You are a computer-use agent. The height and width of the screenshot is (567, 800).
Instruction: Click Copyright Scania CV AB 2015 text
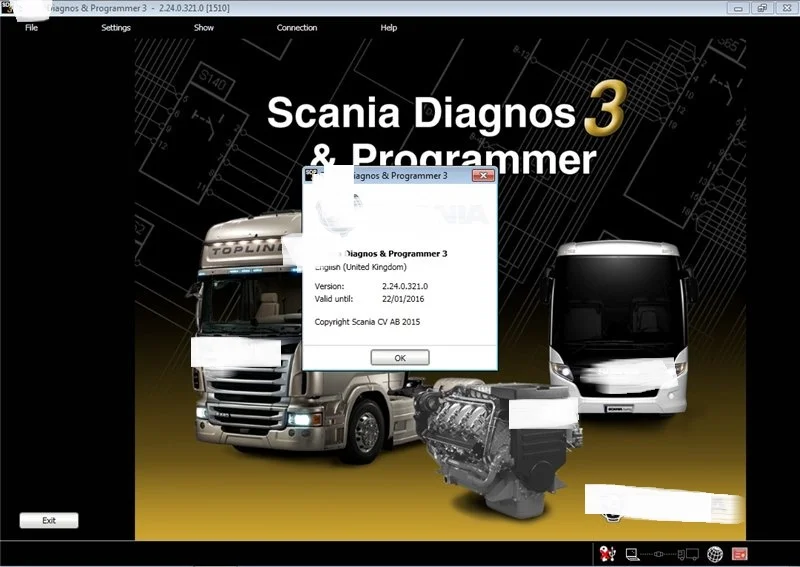(367, 322)
